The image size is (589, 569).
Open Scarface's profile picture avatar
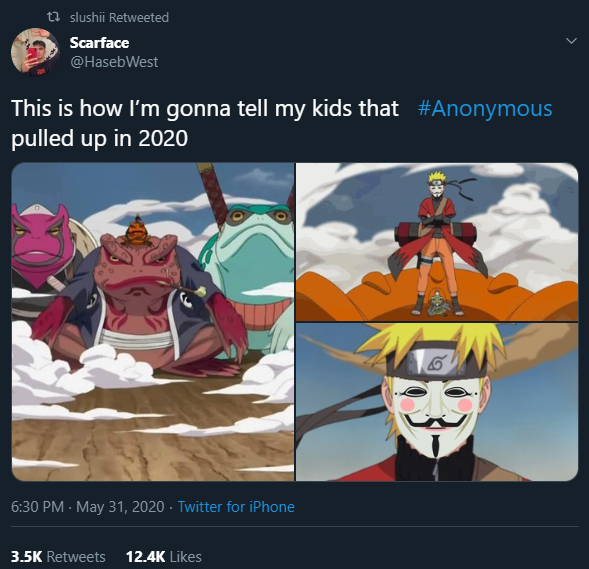[x=35, y=52]
